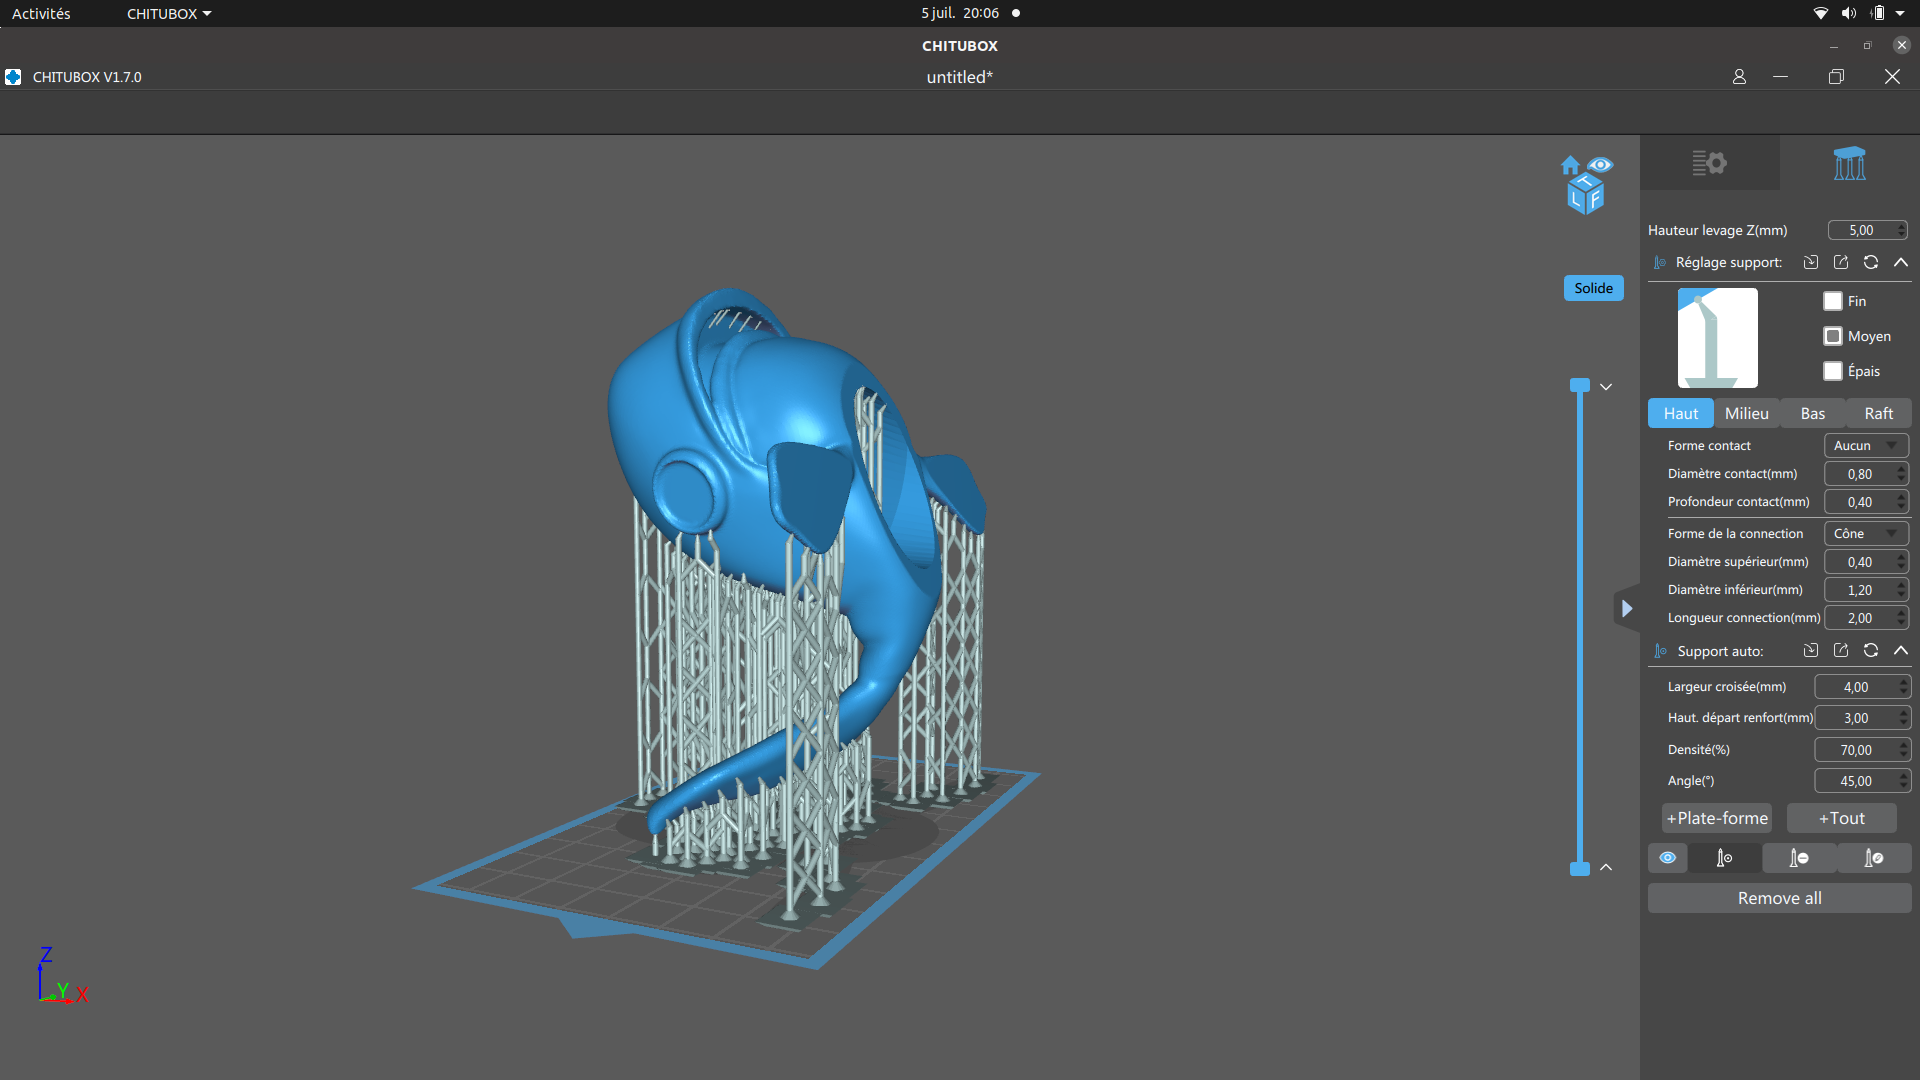This screenshot has width=1920, height=1080.
Task: Switch to the Milieu tab
Action: [1747, 414]
